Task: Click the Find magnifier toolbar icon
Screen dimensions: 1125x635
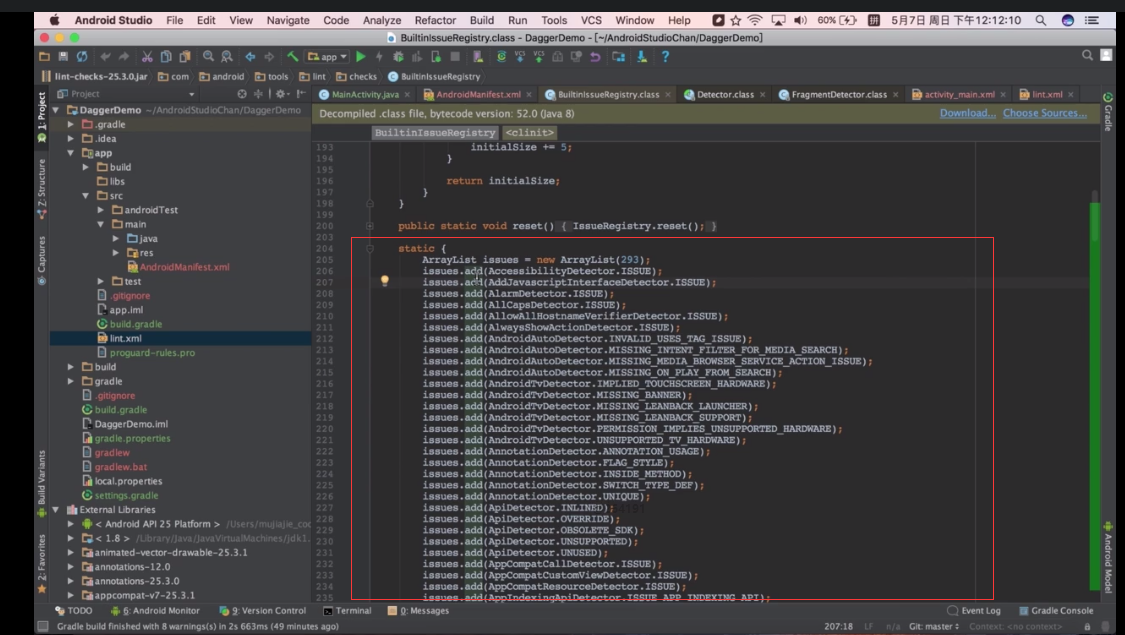Action: pyautogui.click(x=208, y=57)
